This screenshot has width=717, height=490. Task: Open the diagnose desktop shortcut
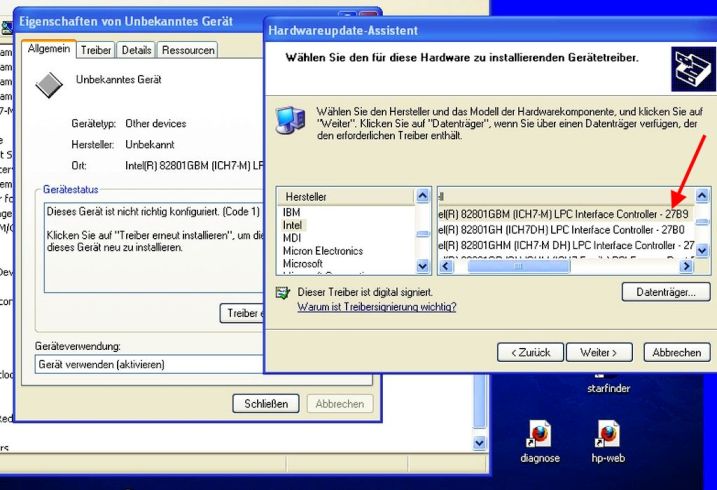[x=540, y=441]
